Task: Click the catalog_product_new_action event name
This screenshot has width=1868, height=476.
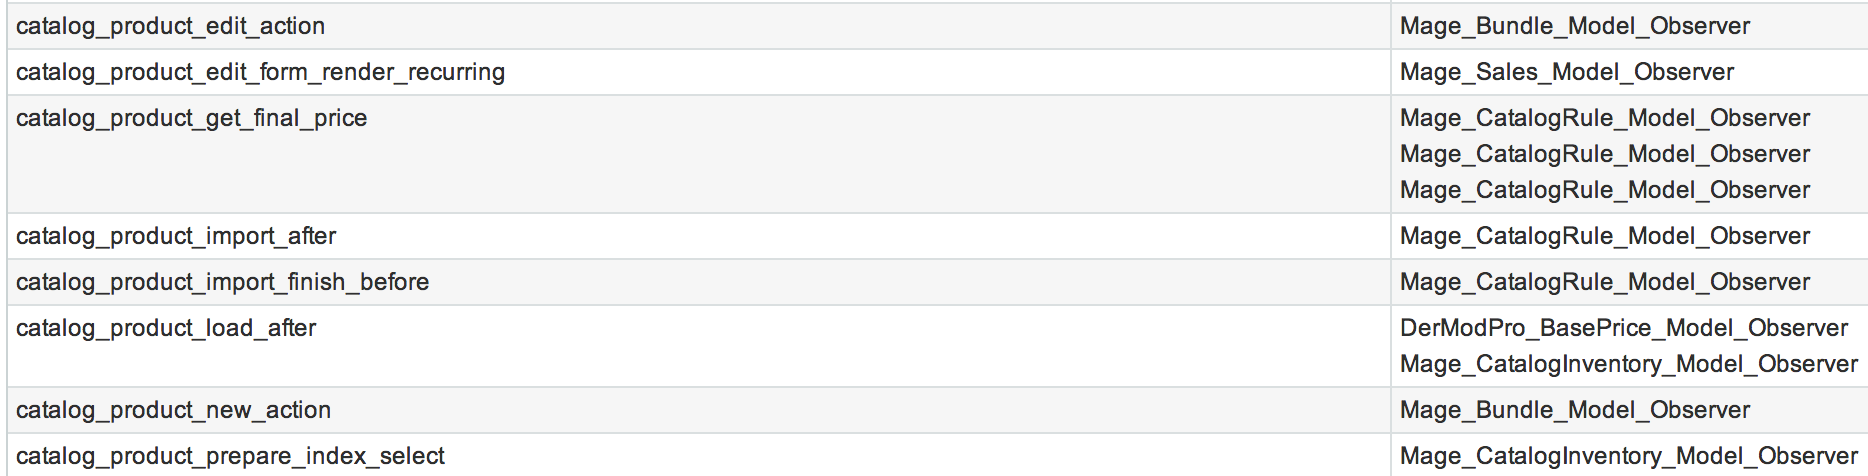Action: (173, 410)
